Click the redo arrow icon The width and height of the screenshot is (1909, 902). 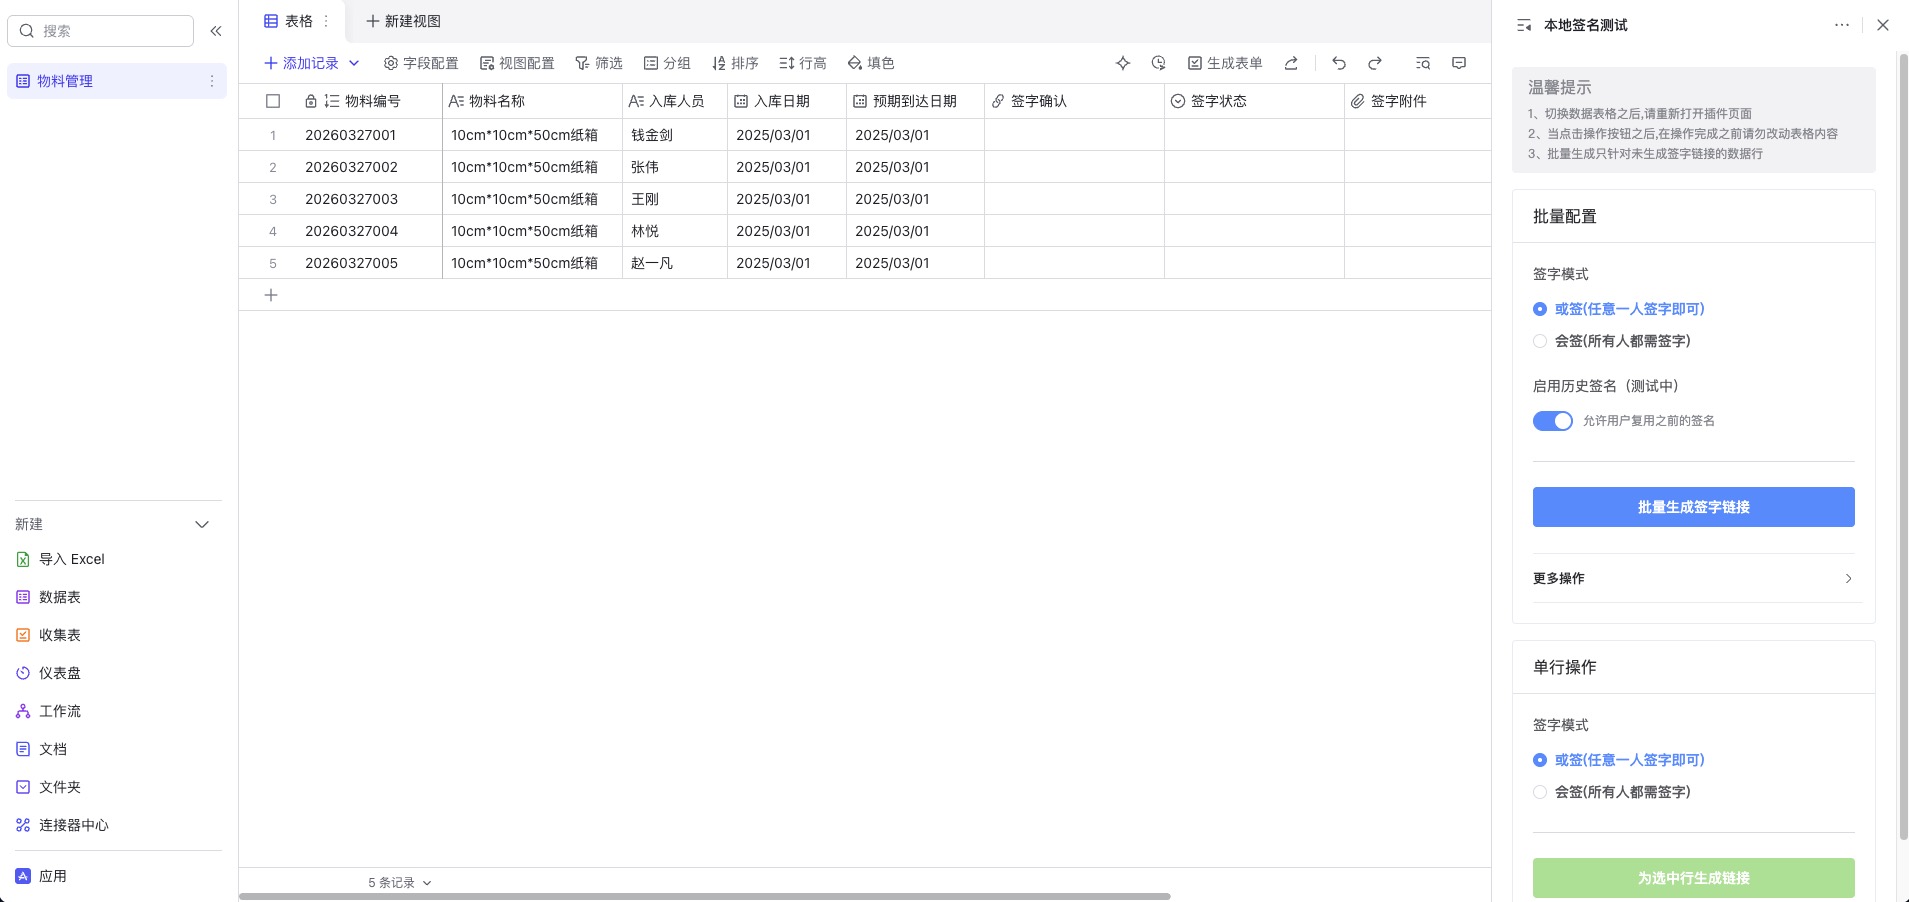click(1375, 63)
